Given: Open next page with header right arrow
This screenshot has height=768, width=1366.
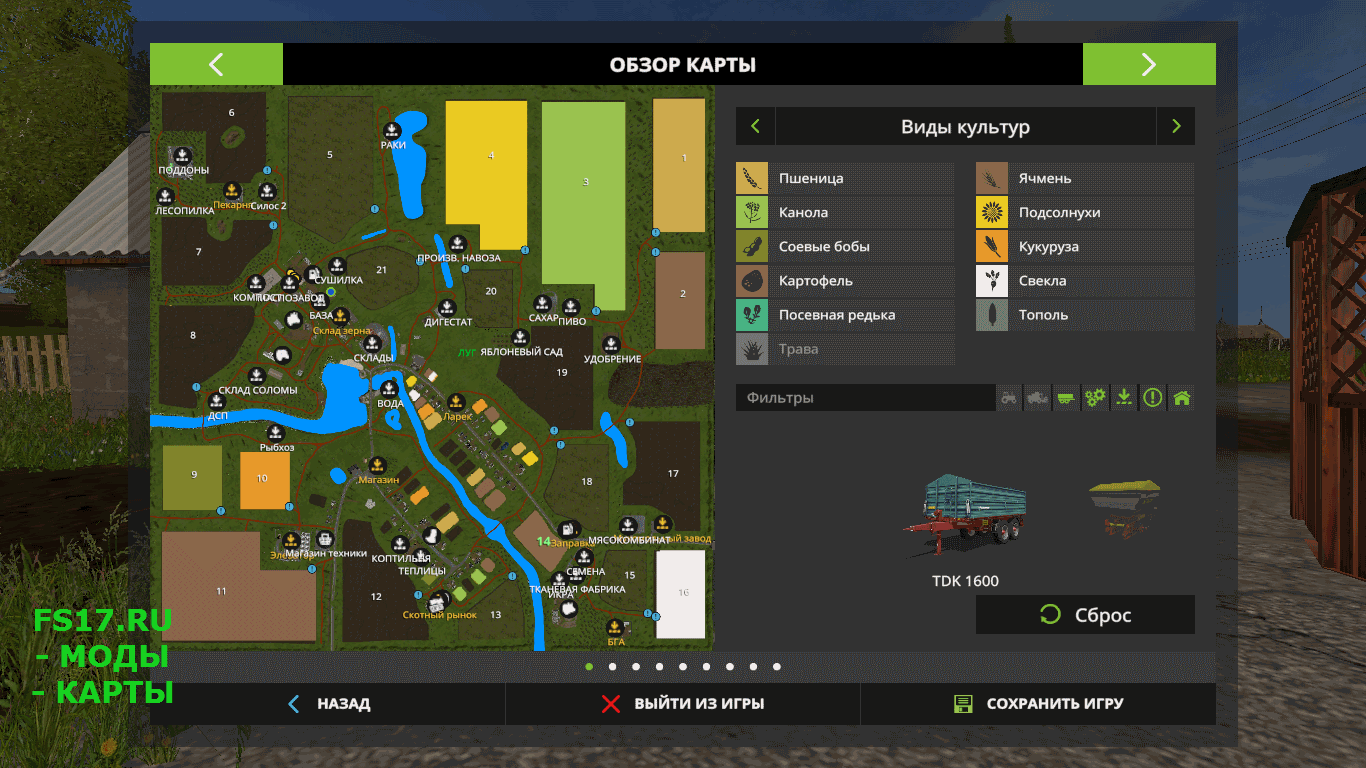Looking at the screenshot, I should tap(1149, 64).
